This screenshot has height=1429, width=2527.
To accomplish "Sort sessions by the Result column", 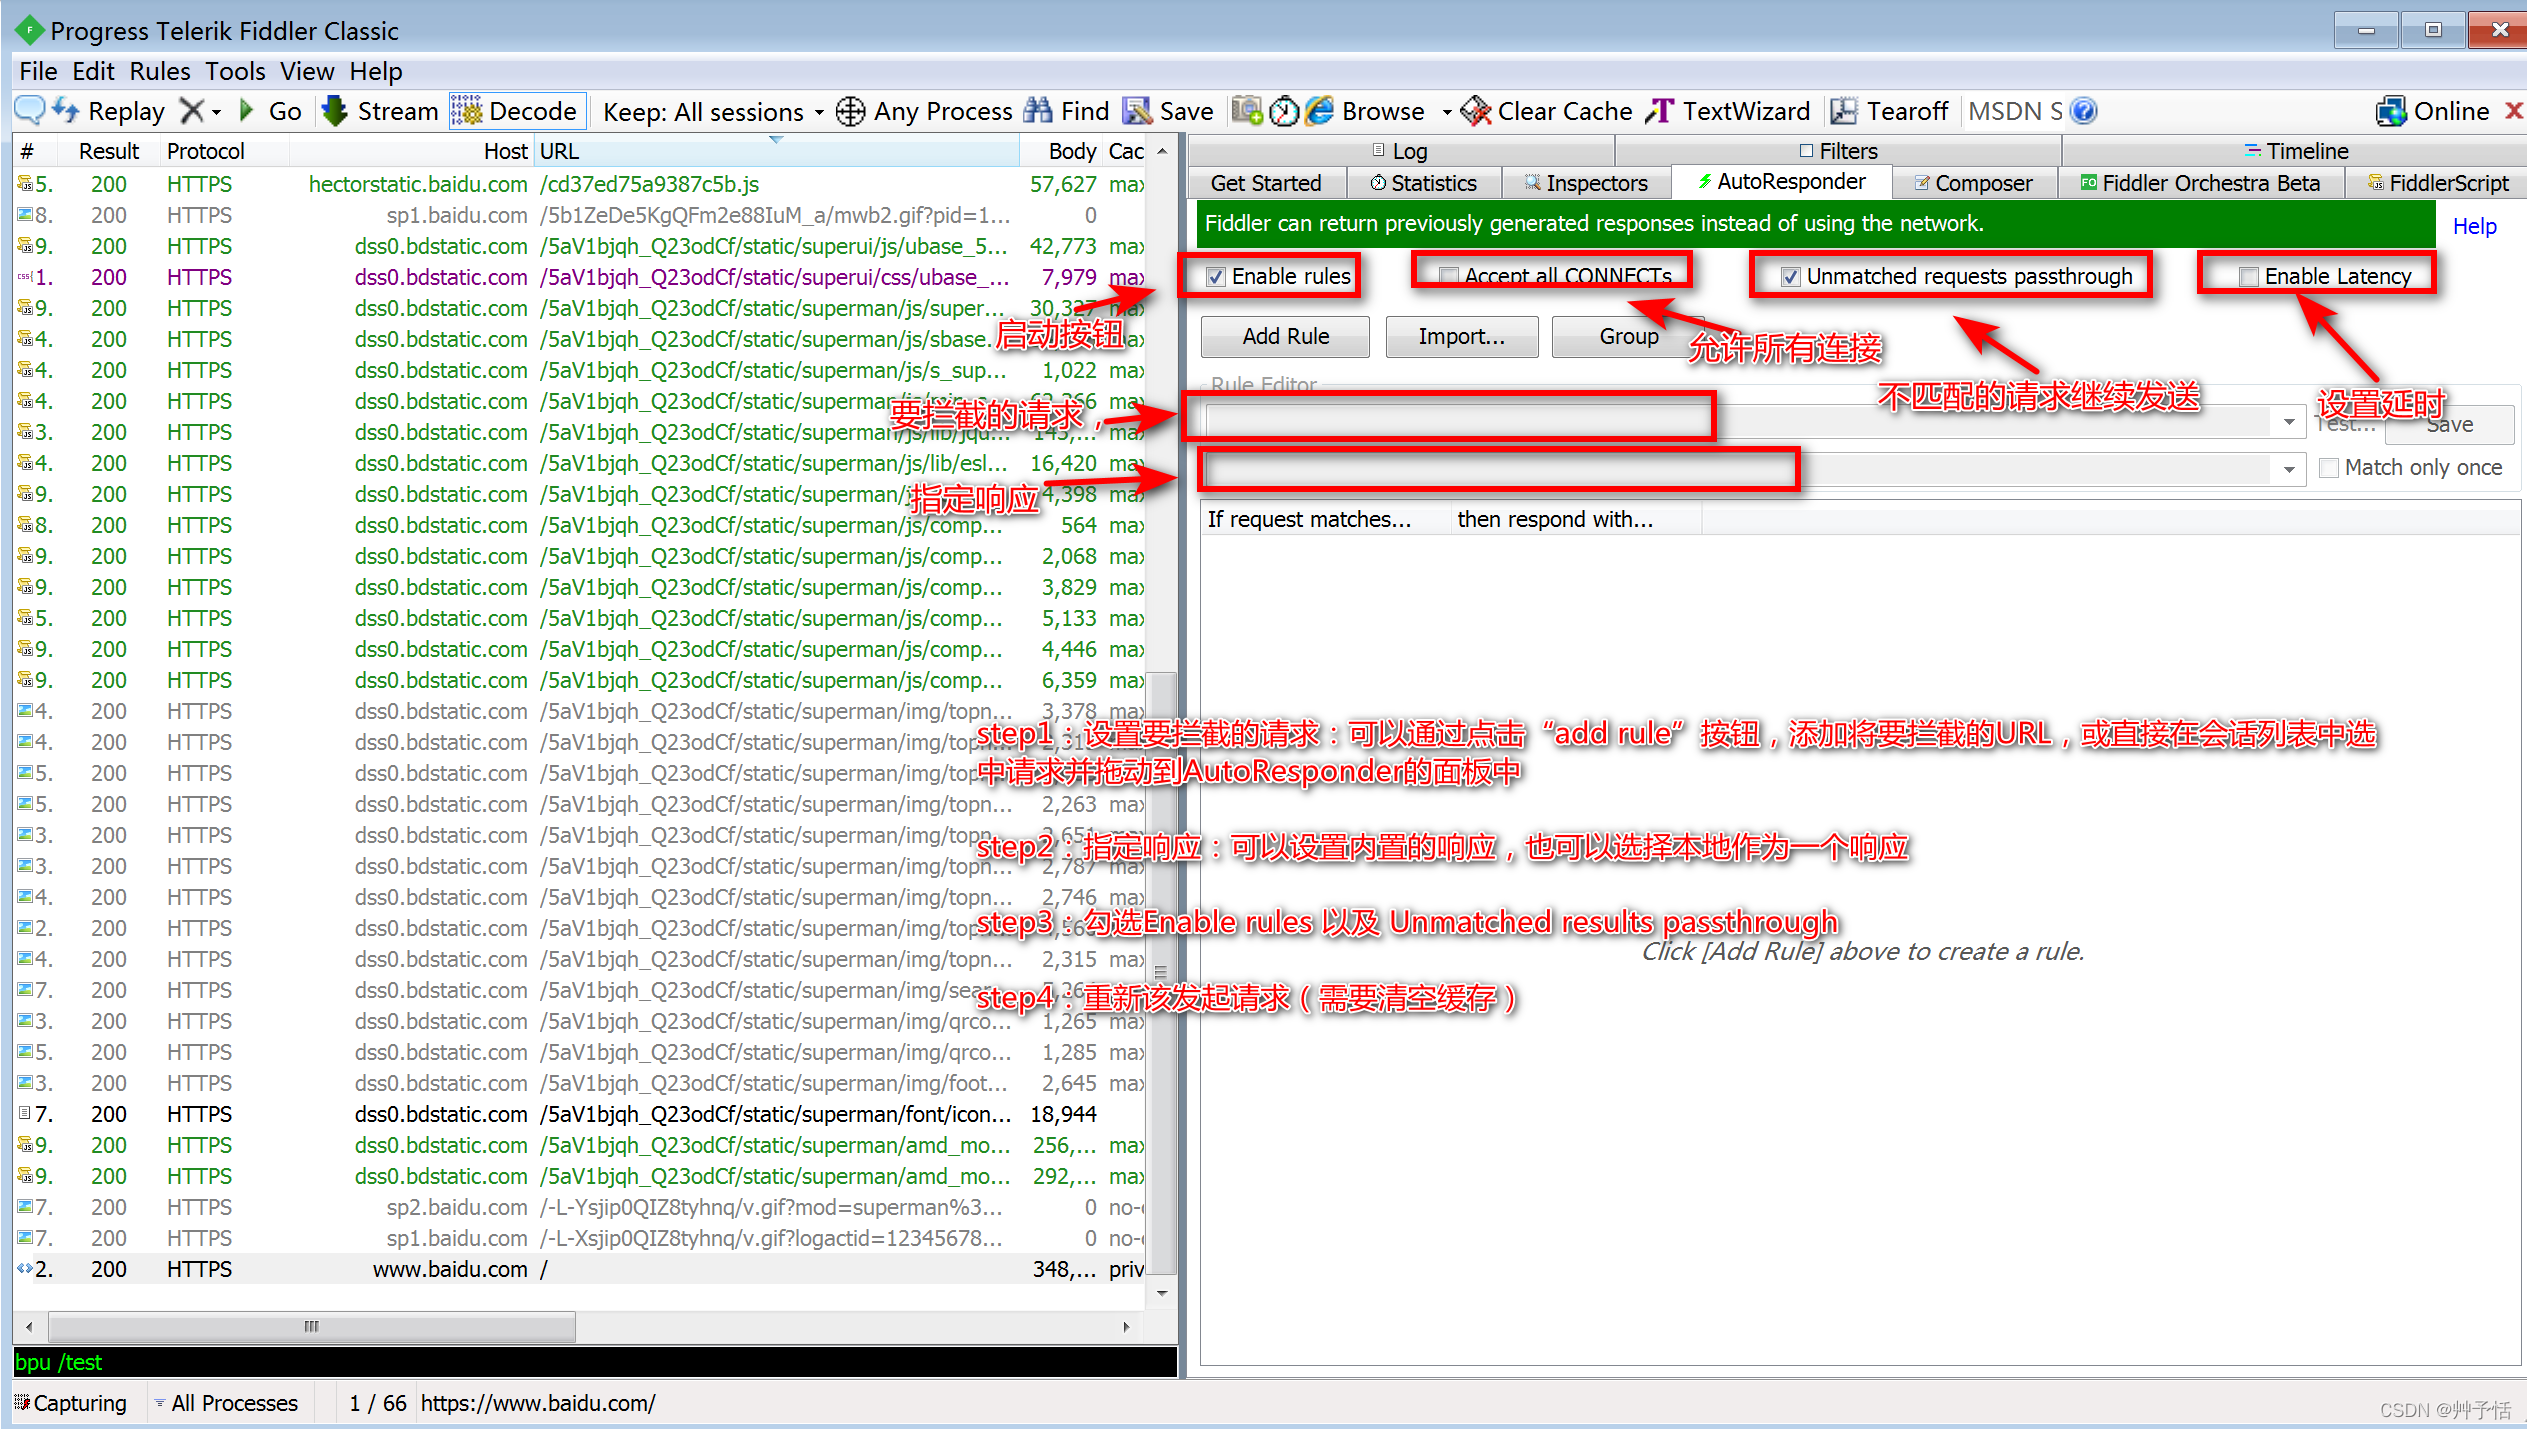I will [109, 151].
